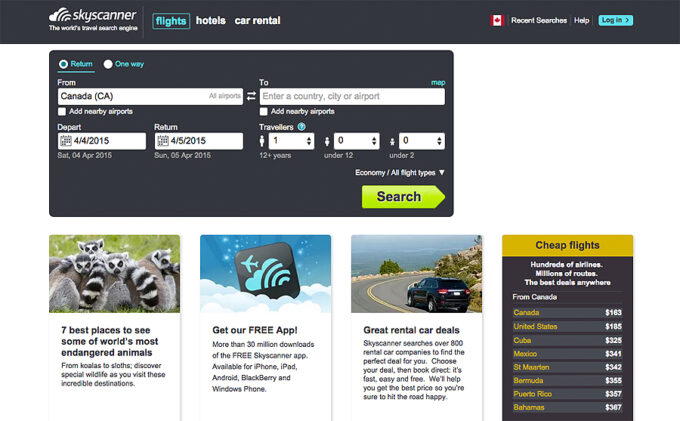
Task: Click 'All airports' label in From field
Action: pos(225,96)
